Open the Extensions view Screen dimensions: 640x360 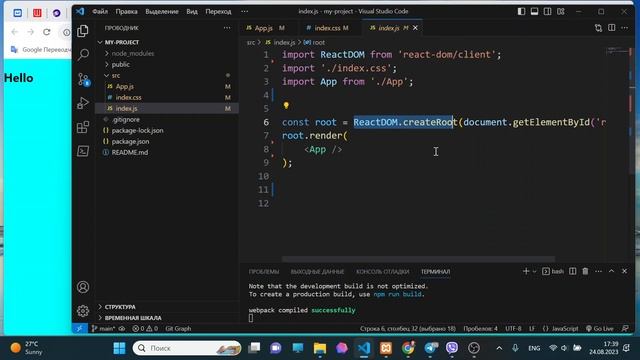coord(83,127)
